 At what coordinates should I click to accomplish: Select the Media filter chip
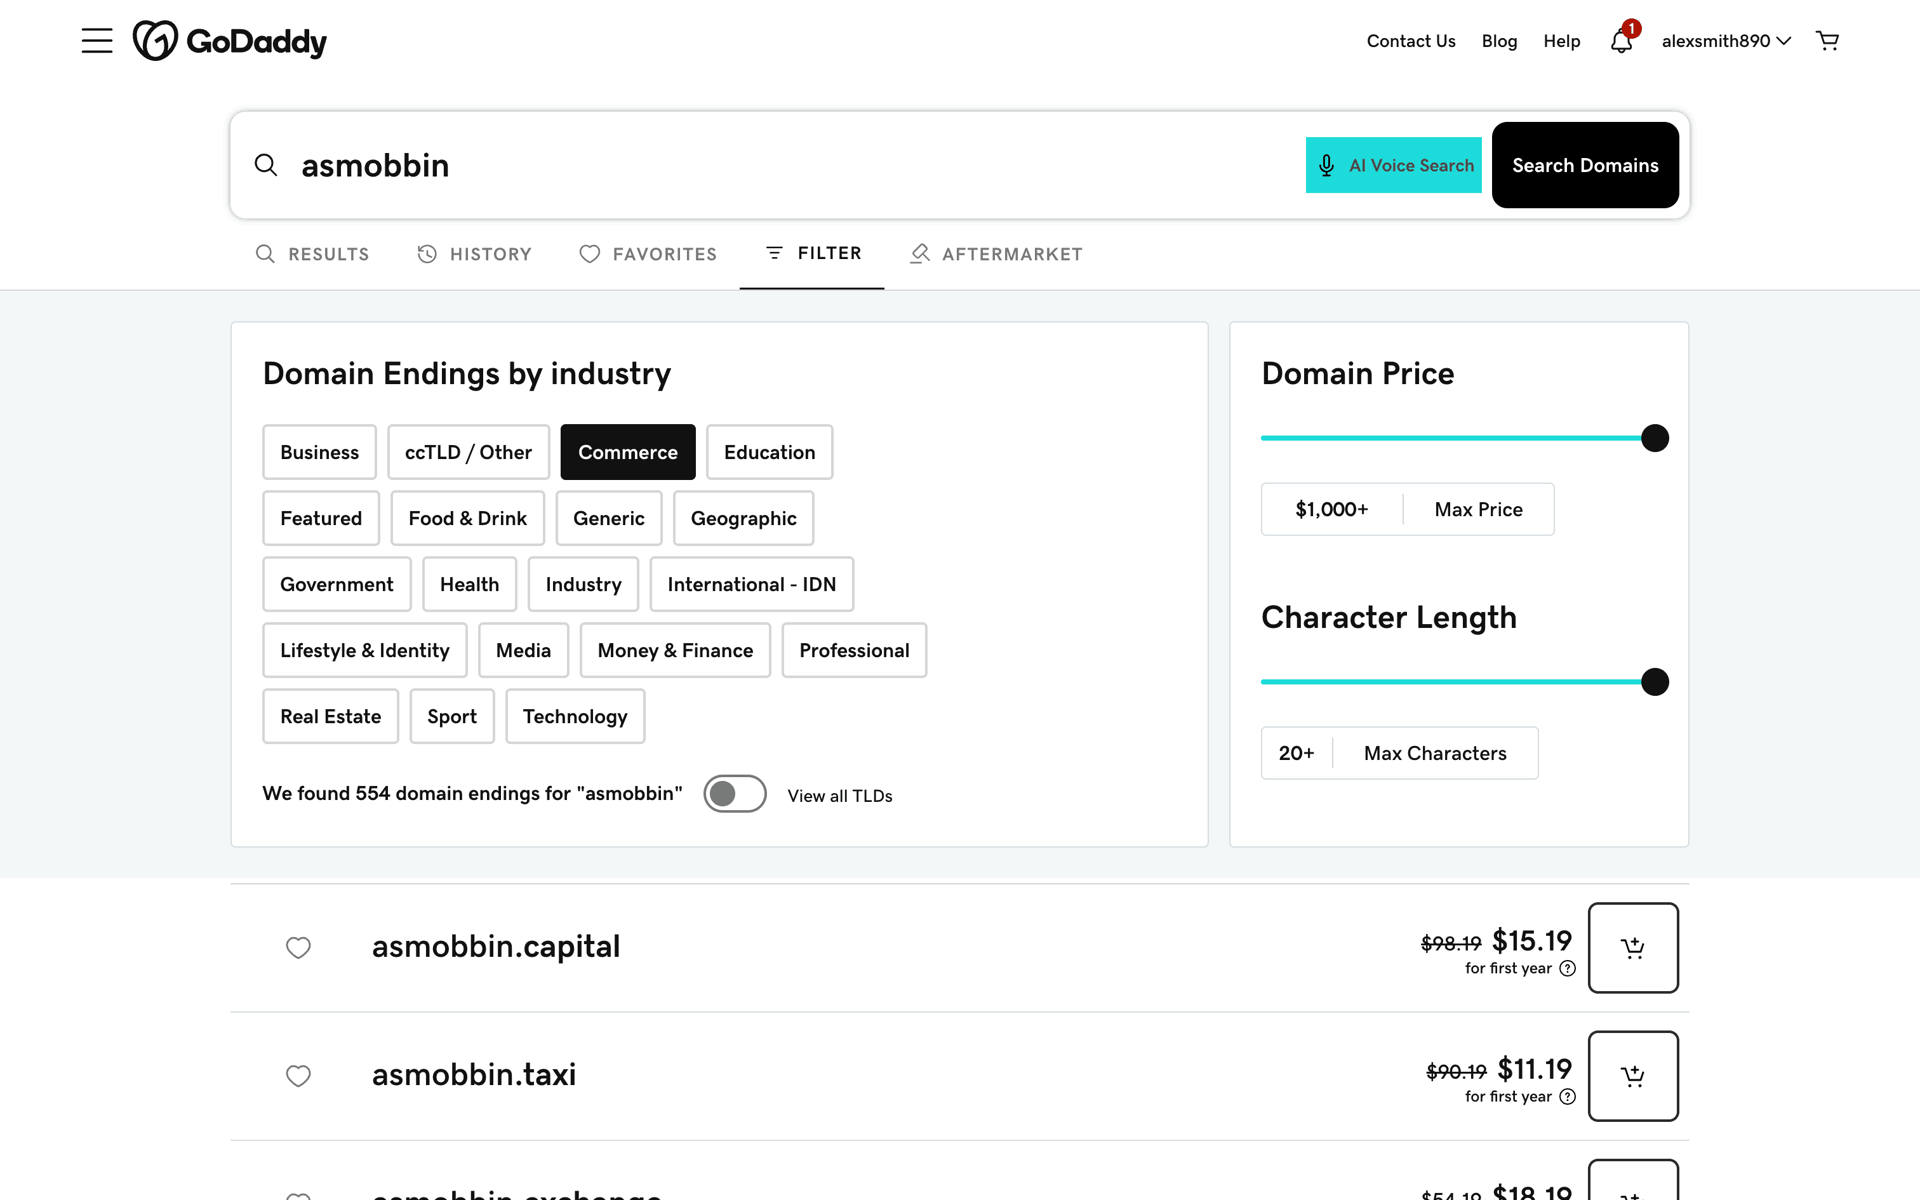pyautogui.click(x=523, y=650)
